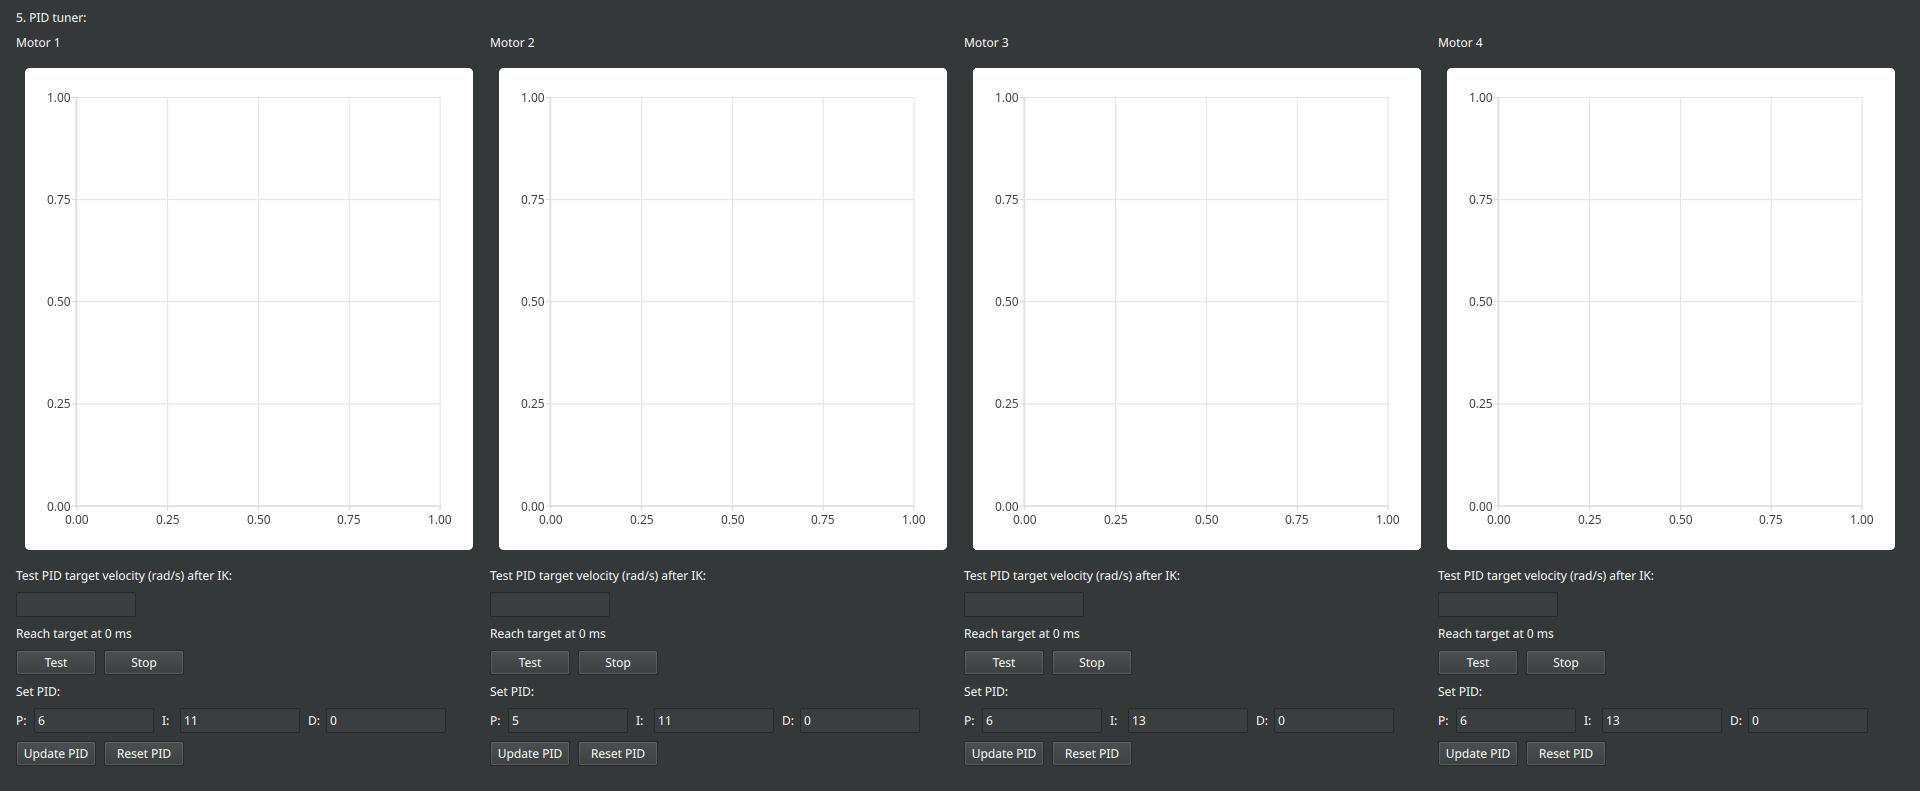
Task: Click inside the Motor 2 chart
Action: [723, 309]
